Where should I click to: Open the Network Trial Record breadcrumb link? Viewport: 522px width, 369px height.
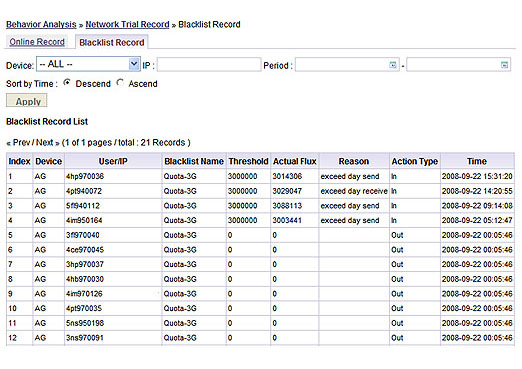[127, 24]
